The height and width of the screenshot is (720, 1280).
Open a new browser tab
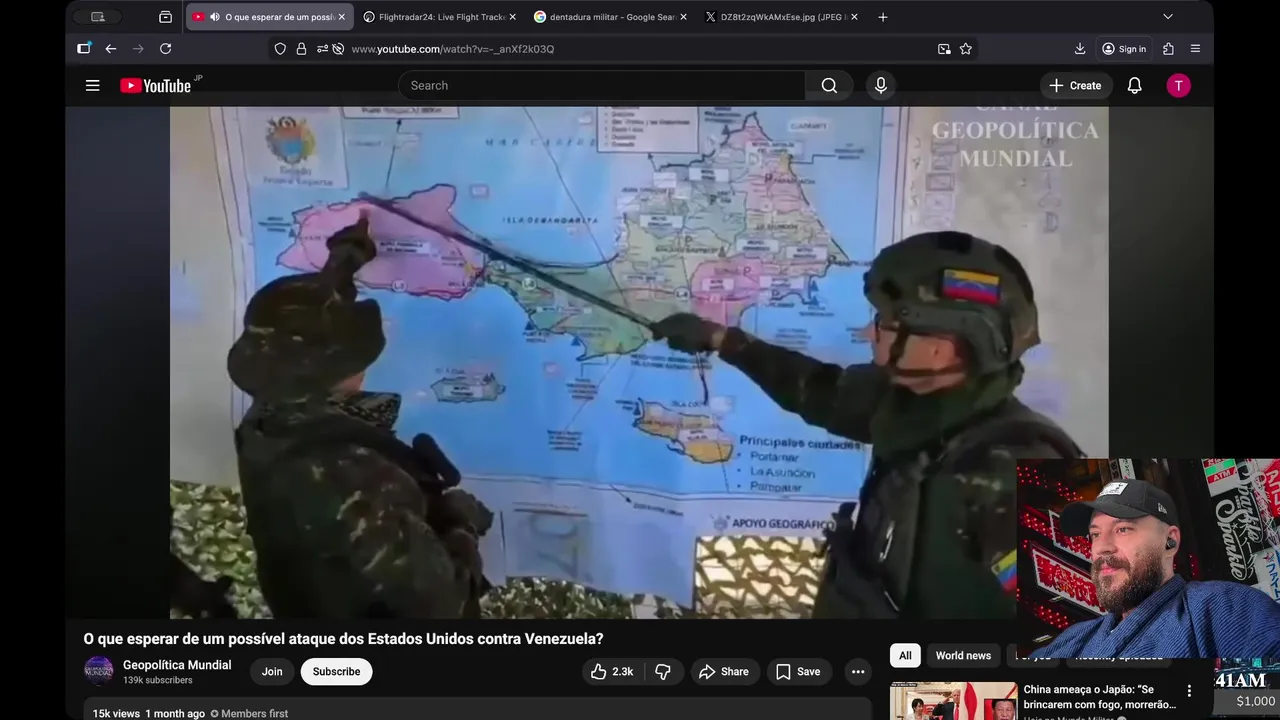pos(882,17)
